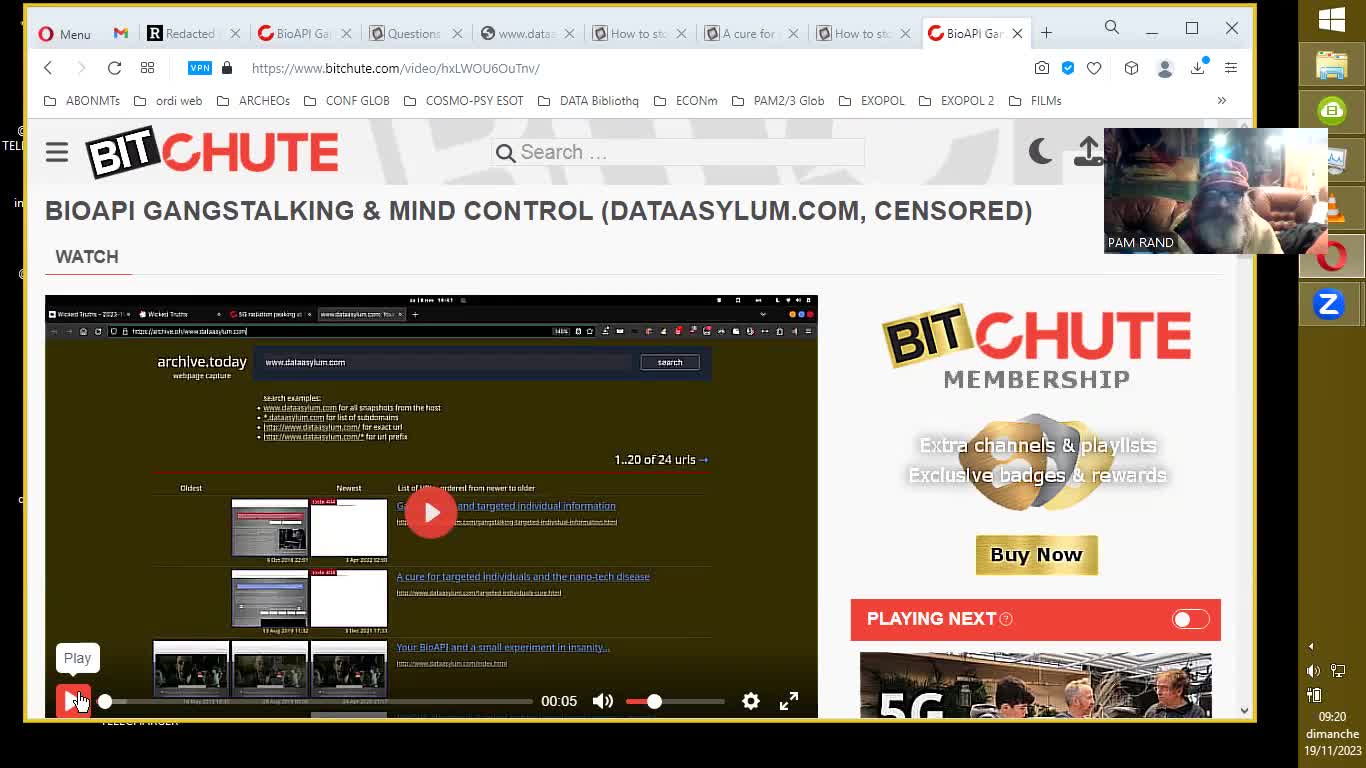Click the site security padlock icon

[227, 68]
